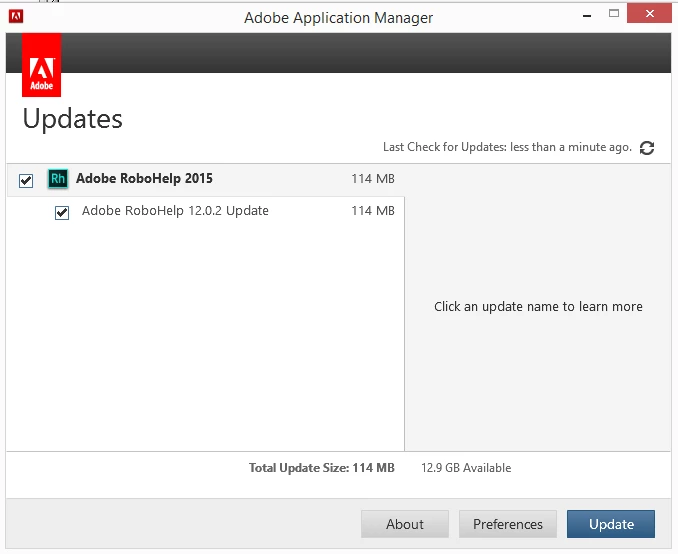678x554 pixels.
Task: Click the 114 MB size beside RoboHelp 2015
Action: click(x=373, y=179)
